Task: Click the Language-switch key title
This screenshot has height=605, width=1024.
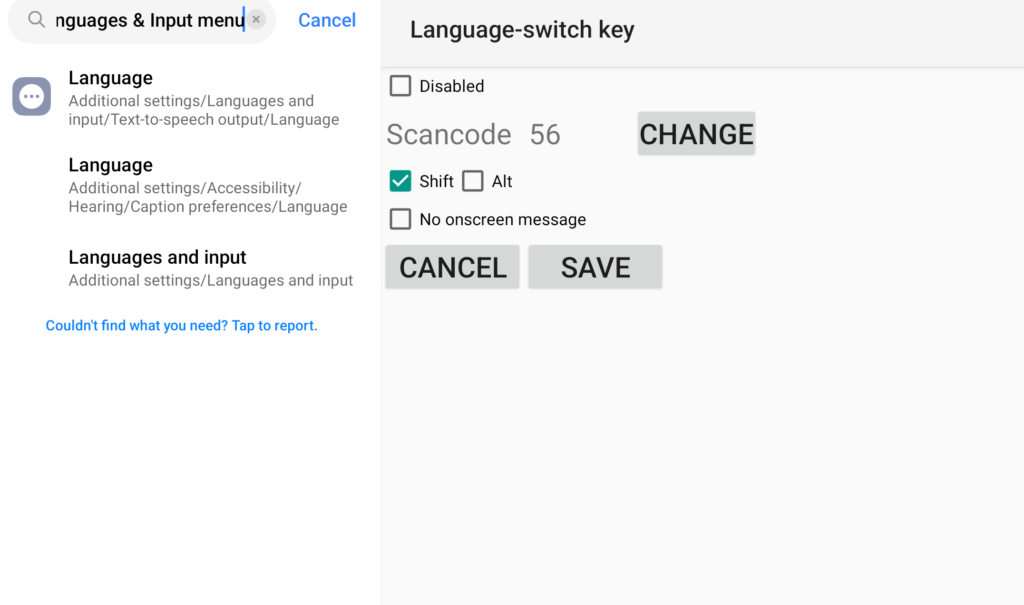Action: pos(522,29)
